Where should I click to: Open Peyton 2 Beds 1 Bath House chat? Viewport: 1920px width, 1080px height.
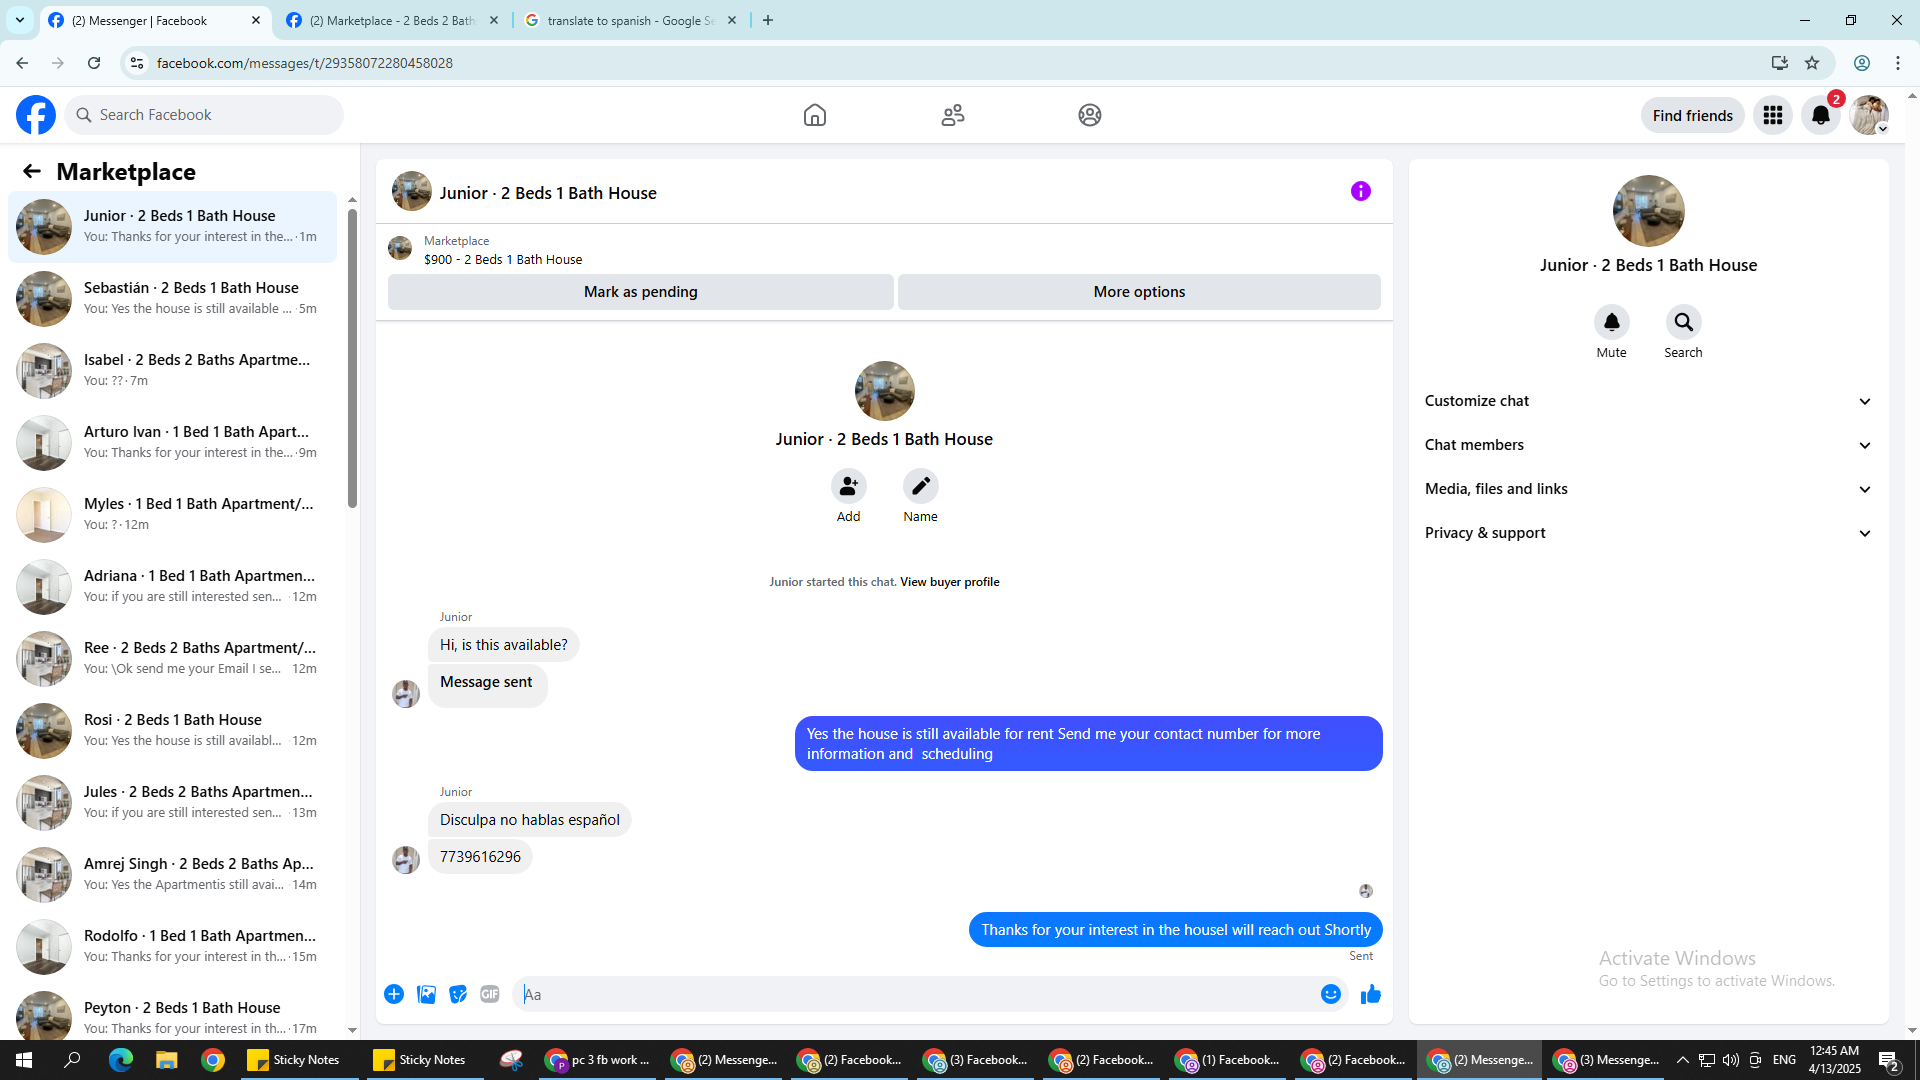(173, 1014)
